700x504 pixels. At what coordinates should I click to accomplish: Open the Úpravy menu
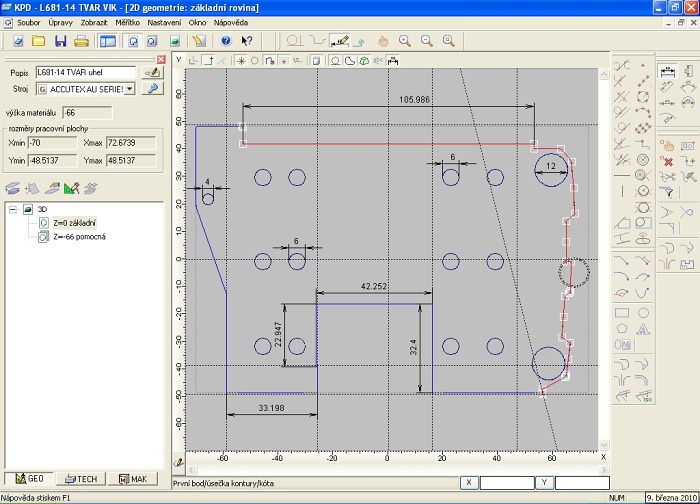[x=60, y=22]
